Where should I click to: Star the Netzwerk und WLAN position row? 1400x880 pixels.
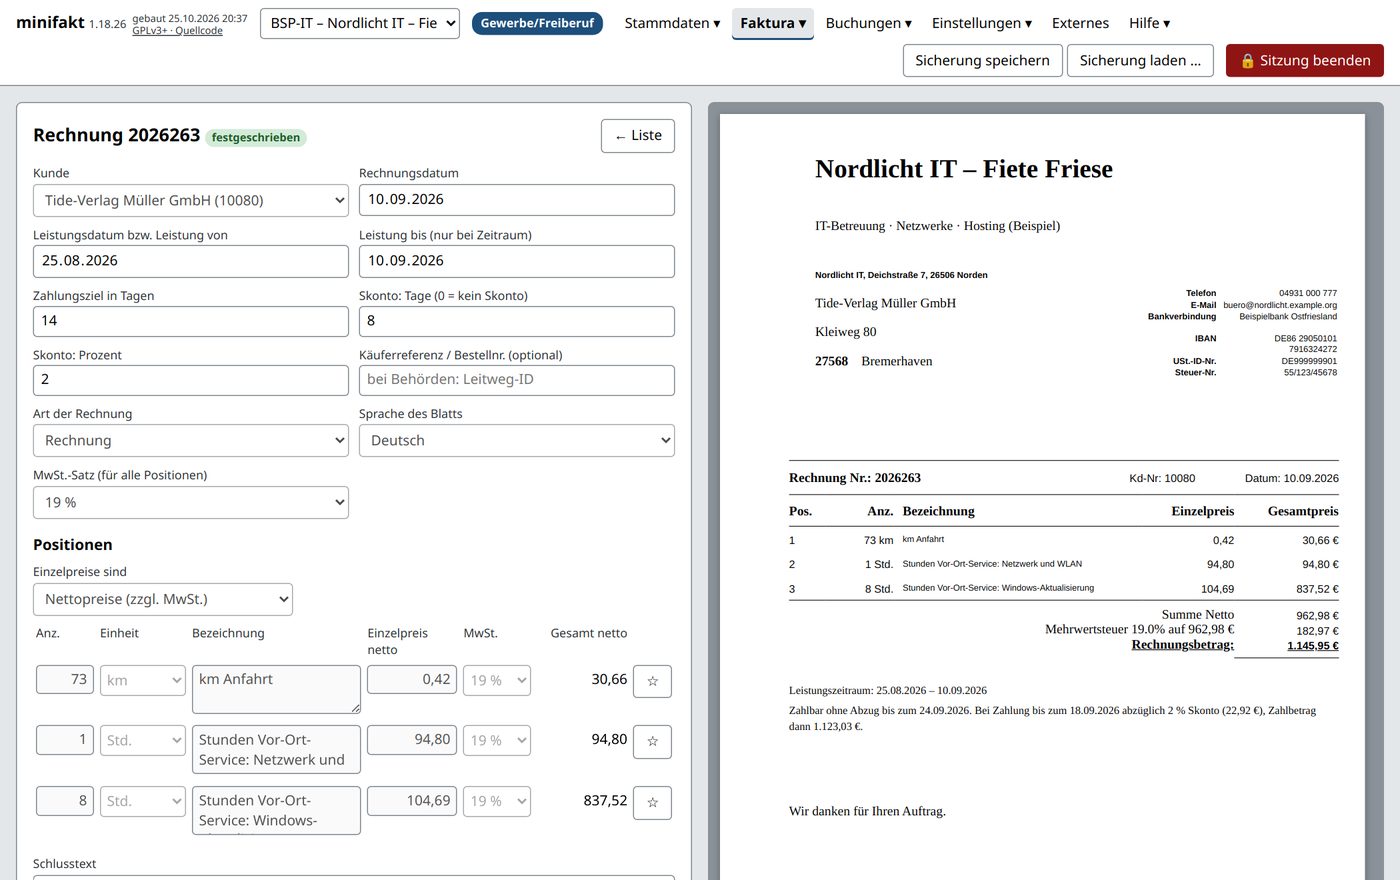coord(652,741)
